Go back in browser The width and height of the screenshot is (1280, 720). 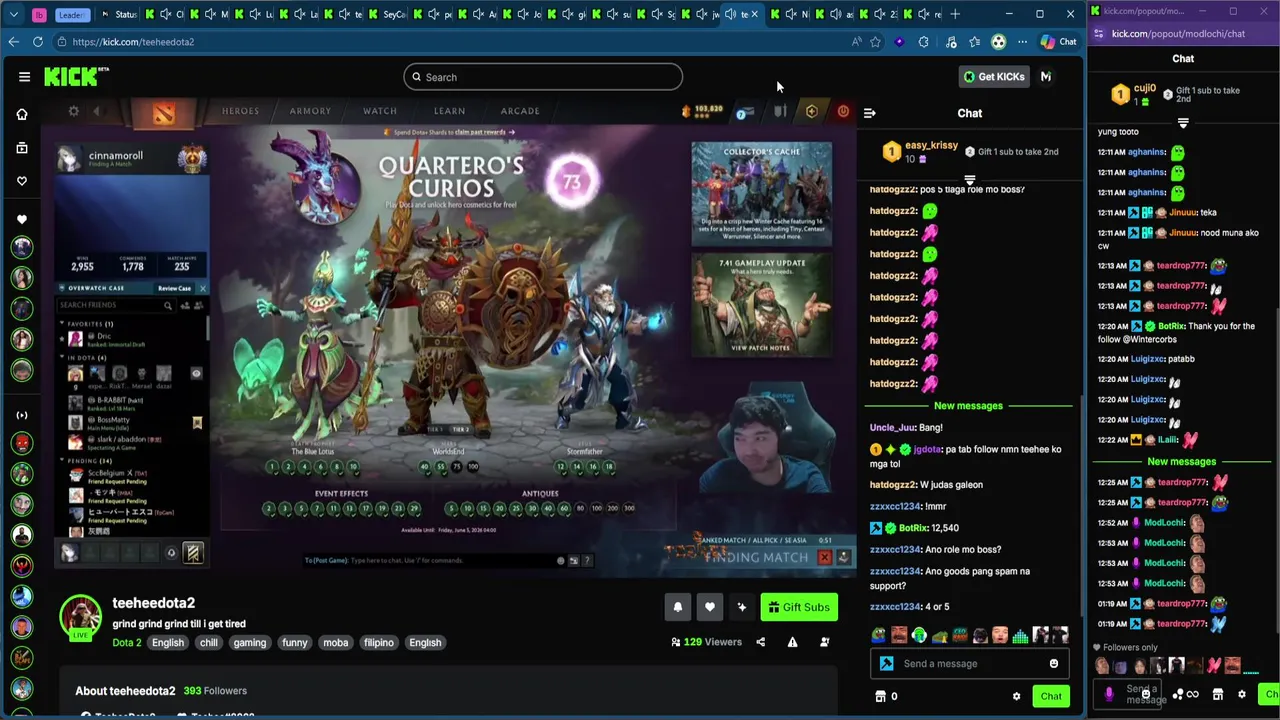(x=13, y=42)
